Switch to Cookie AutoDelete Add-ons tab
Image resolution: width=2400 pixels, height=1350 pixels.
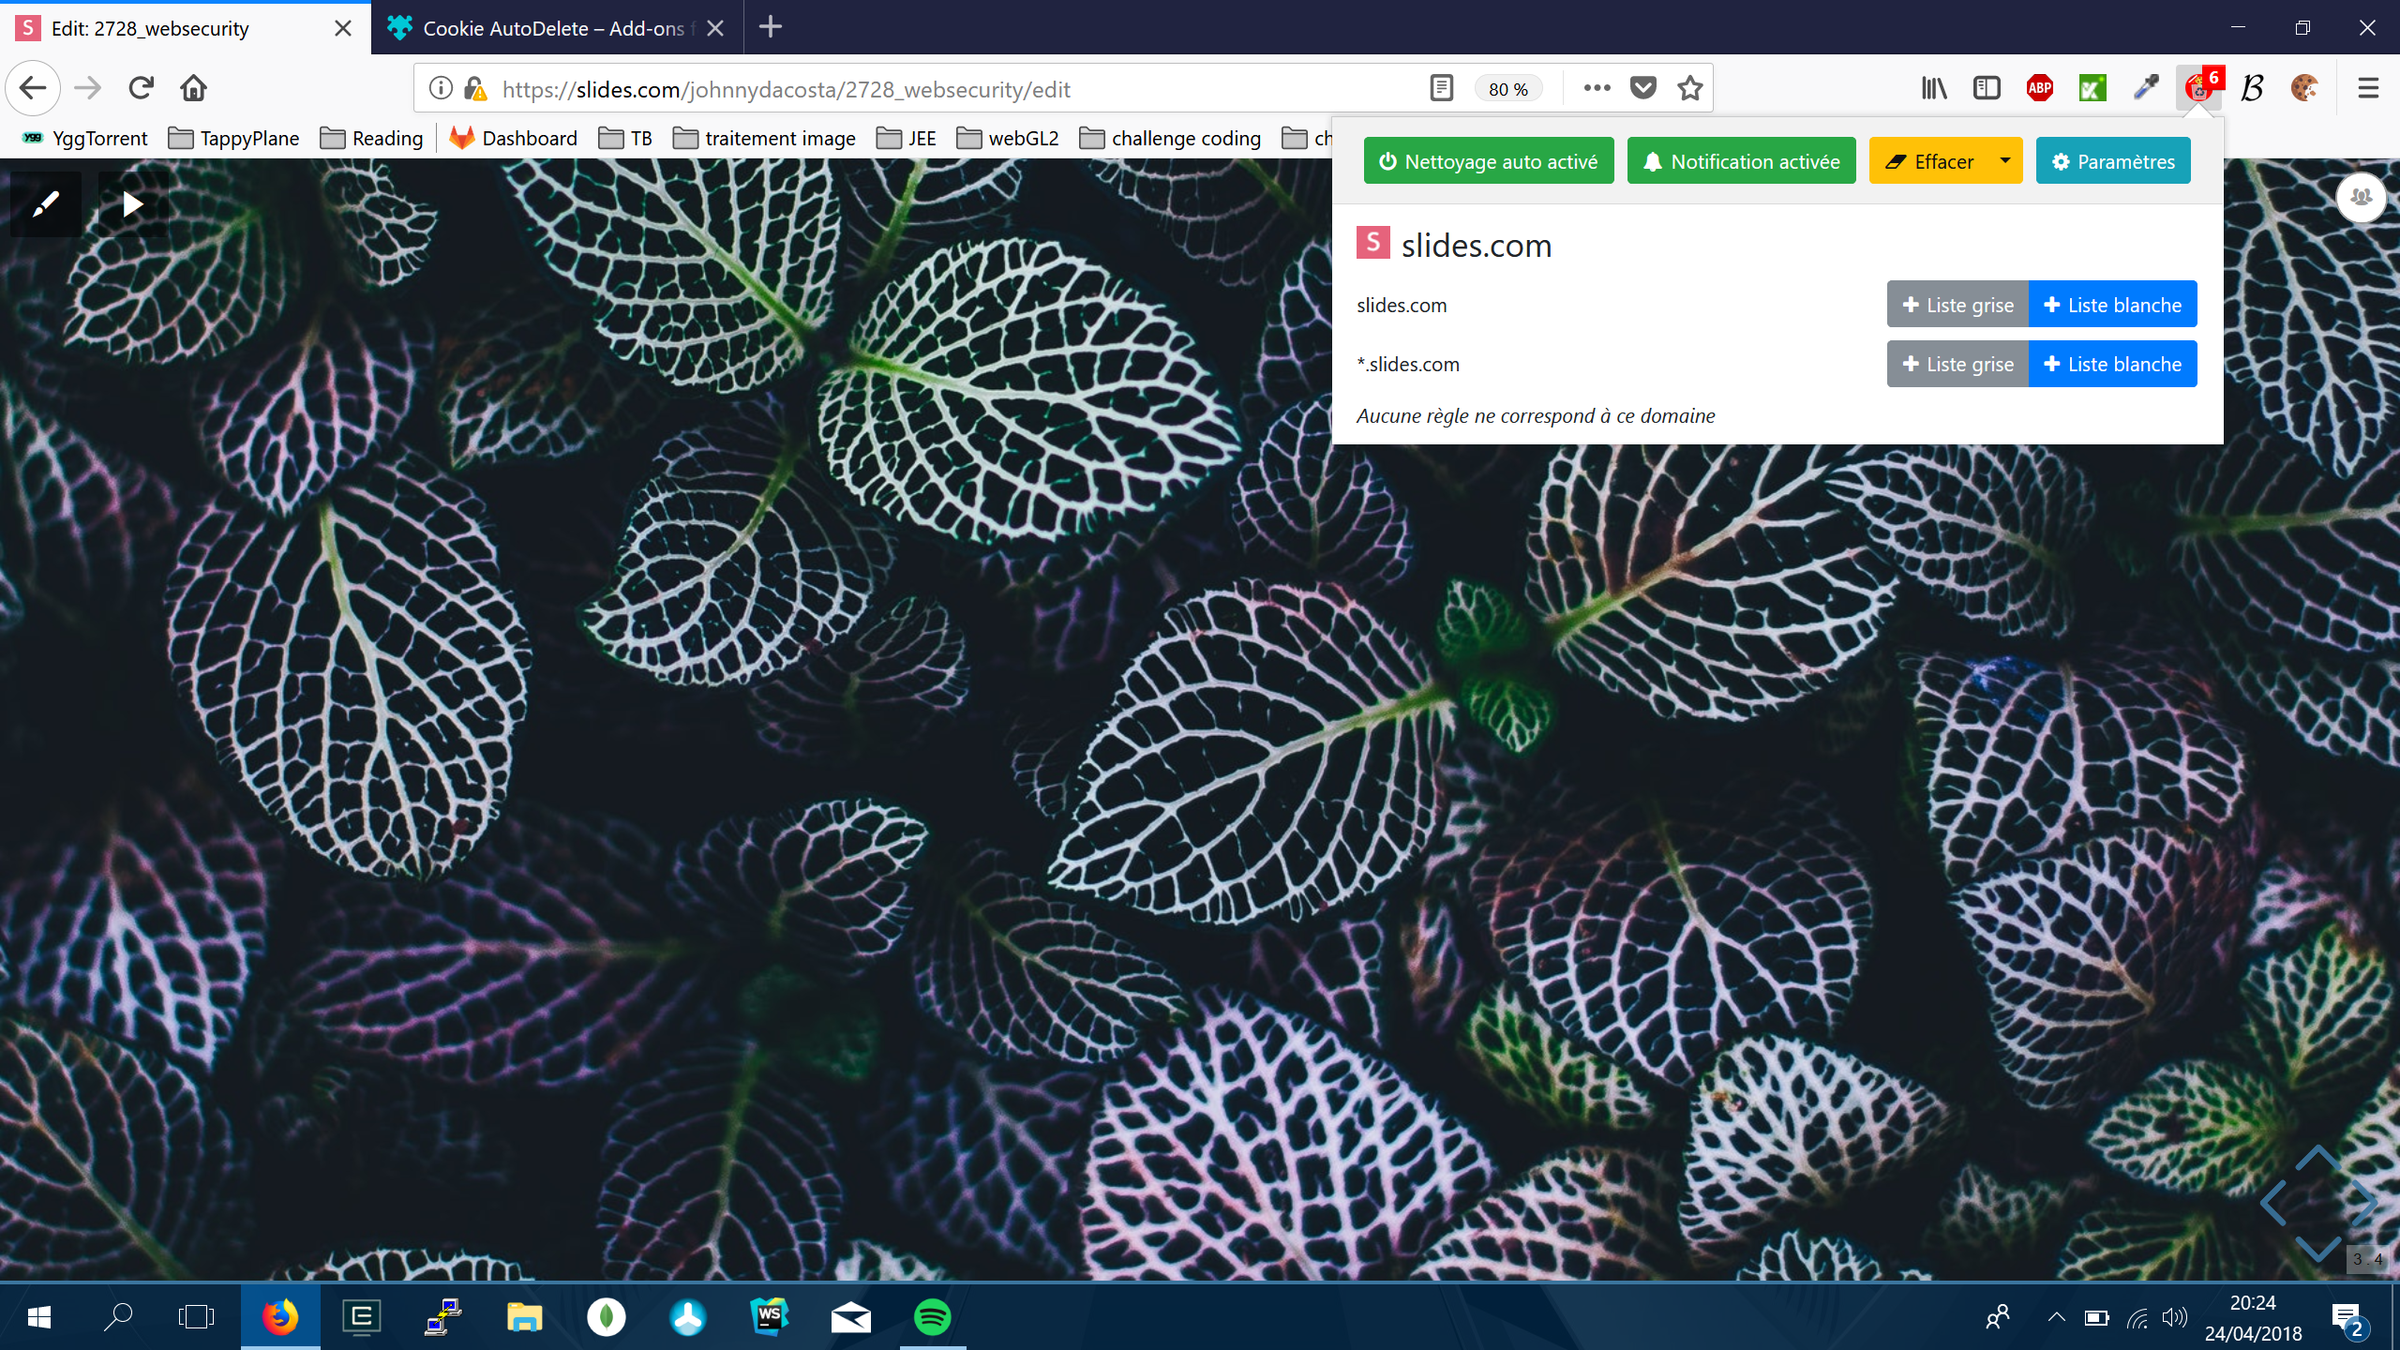[x=552, y=28]
